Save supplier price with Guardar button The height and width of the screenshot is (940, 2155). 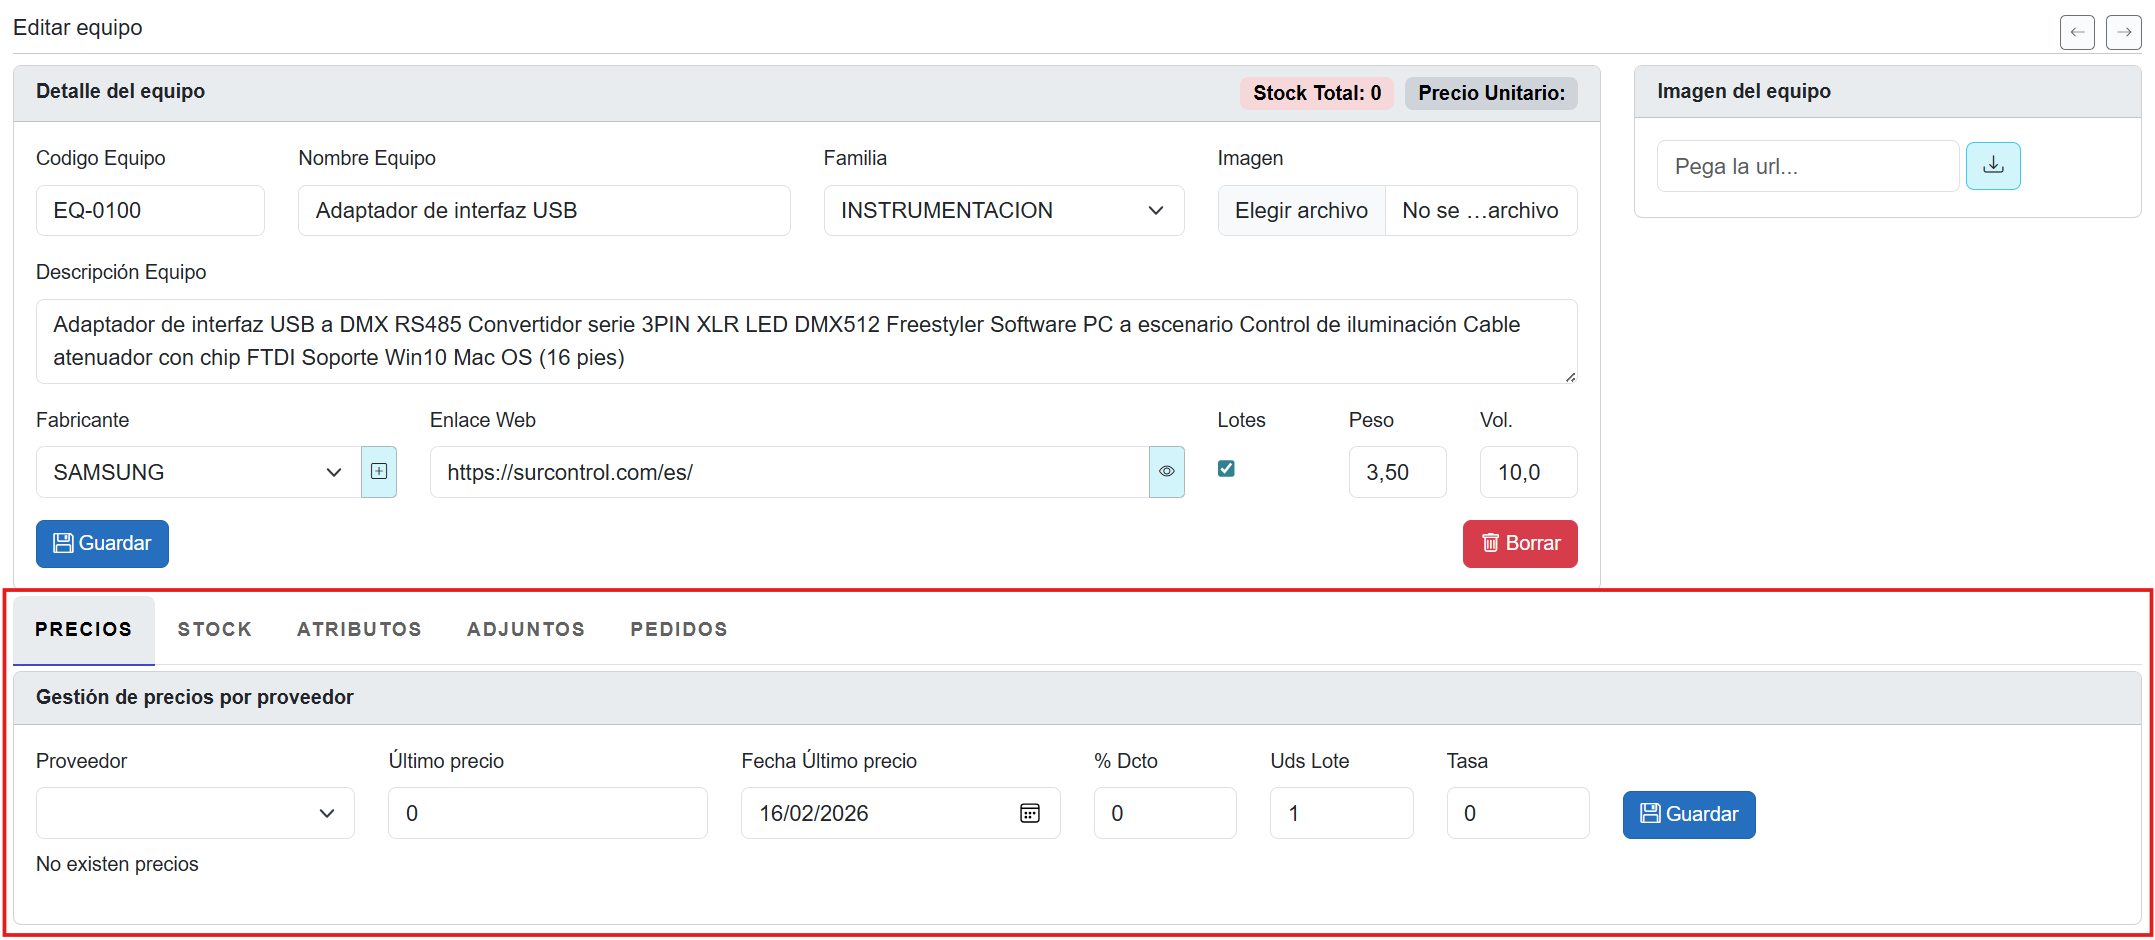tap(1688, 814)
